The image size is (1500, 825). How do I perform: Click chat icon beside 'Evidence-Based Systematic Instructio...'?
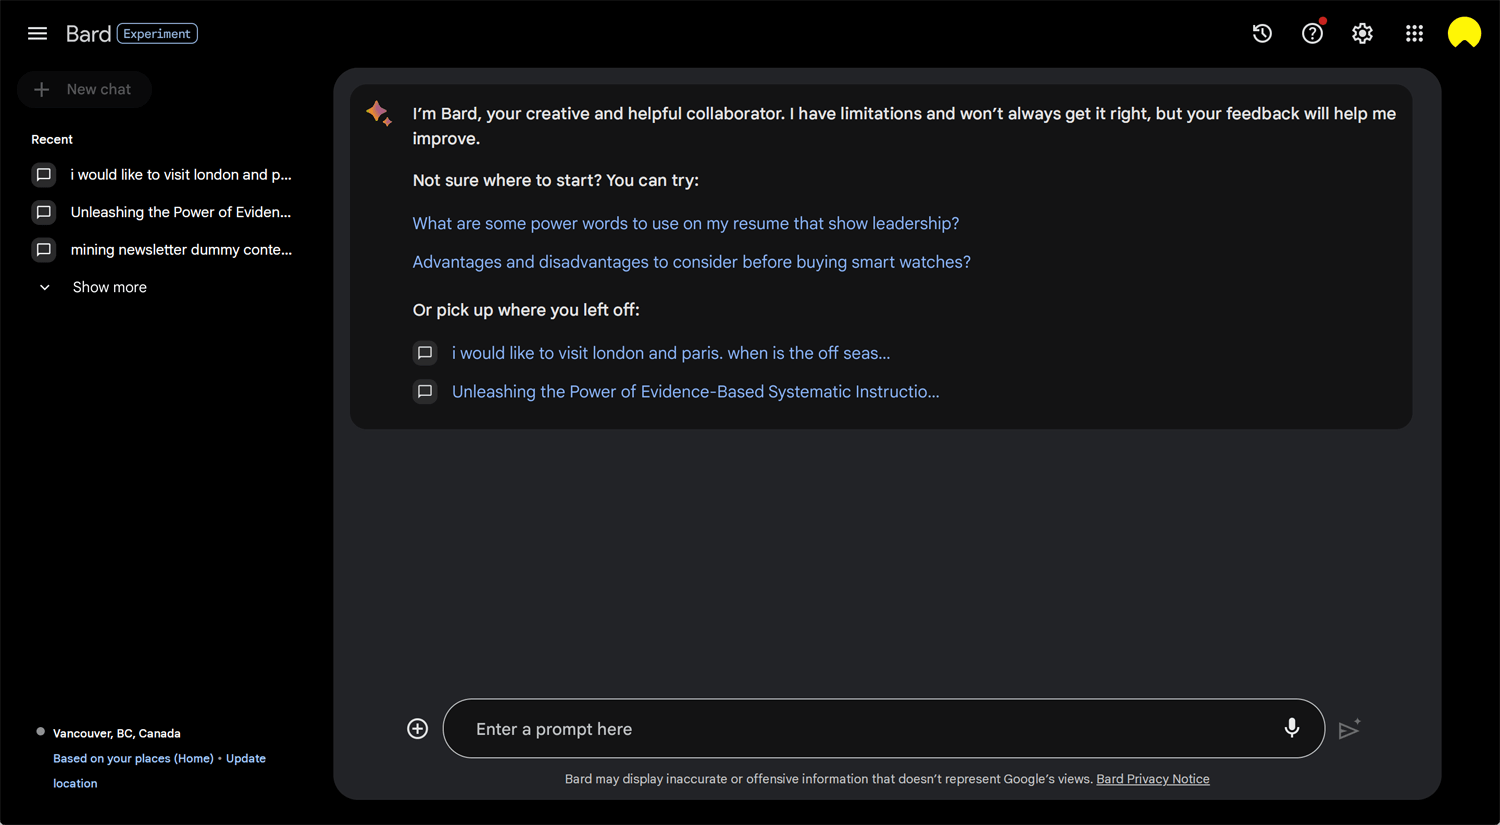[x=425, y=392]
